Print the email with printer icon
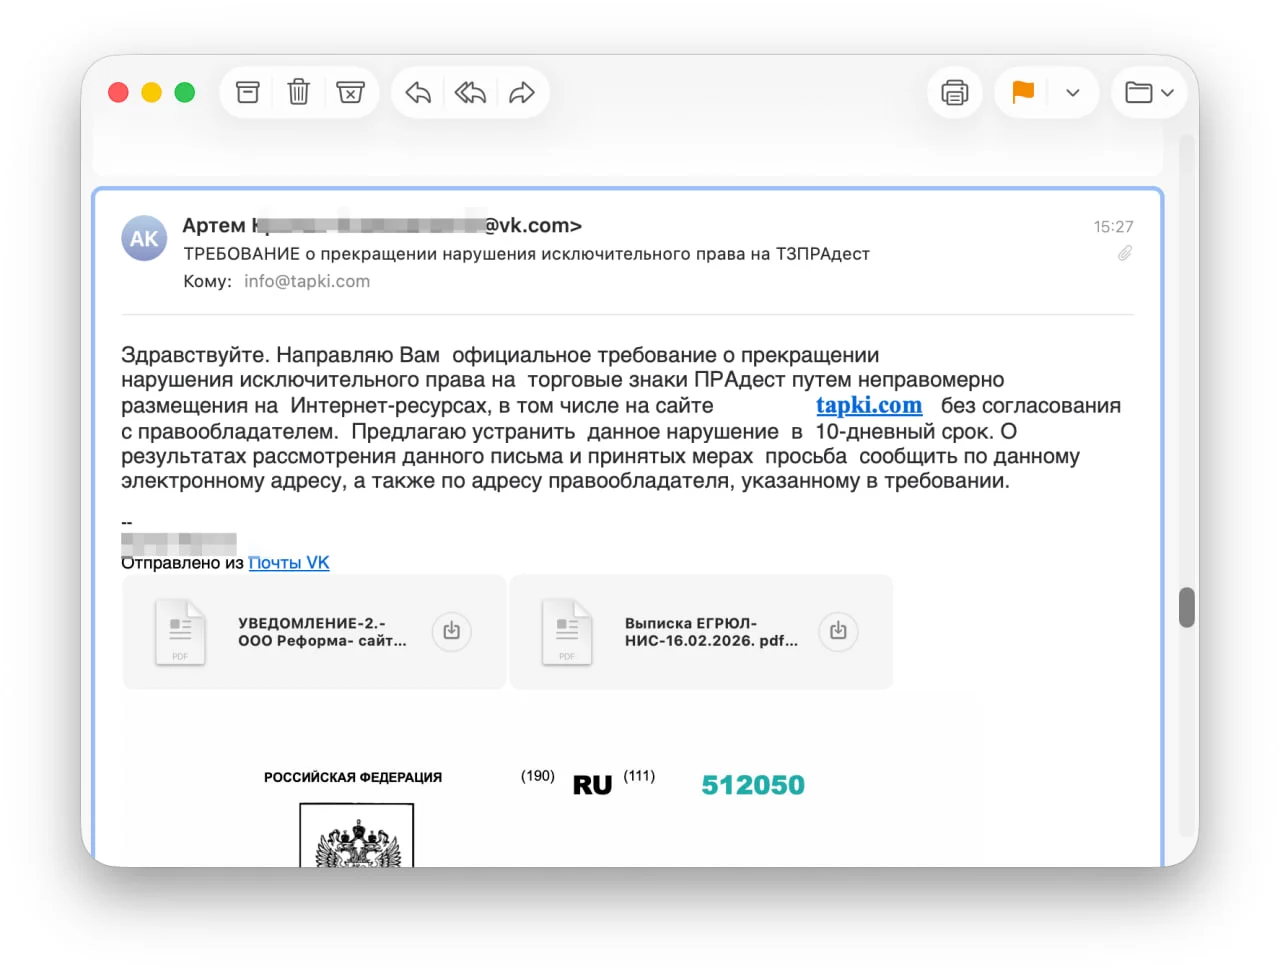The height and width of the screenshot is (974, 1280). (x=955, y=93)
